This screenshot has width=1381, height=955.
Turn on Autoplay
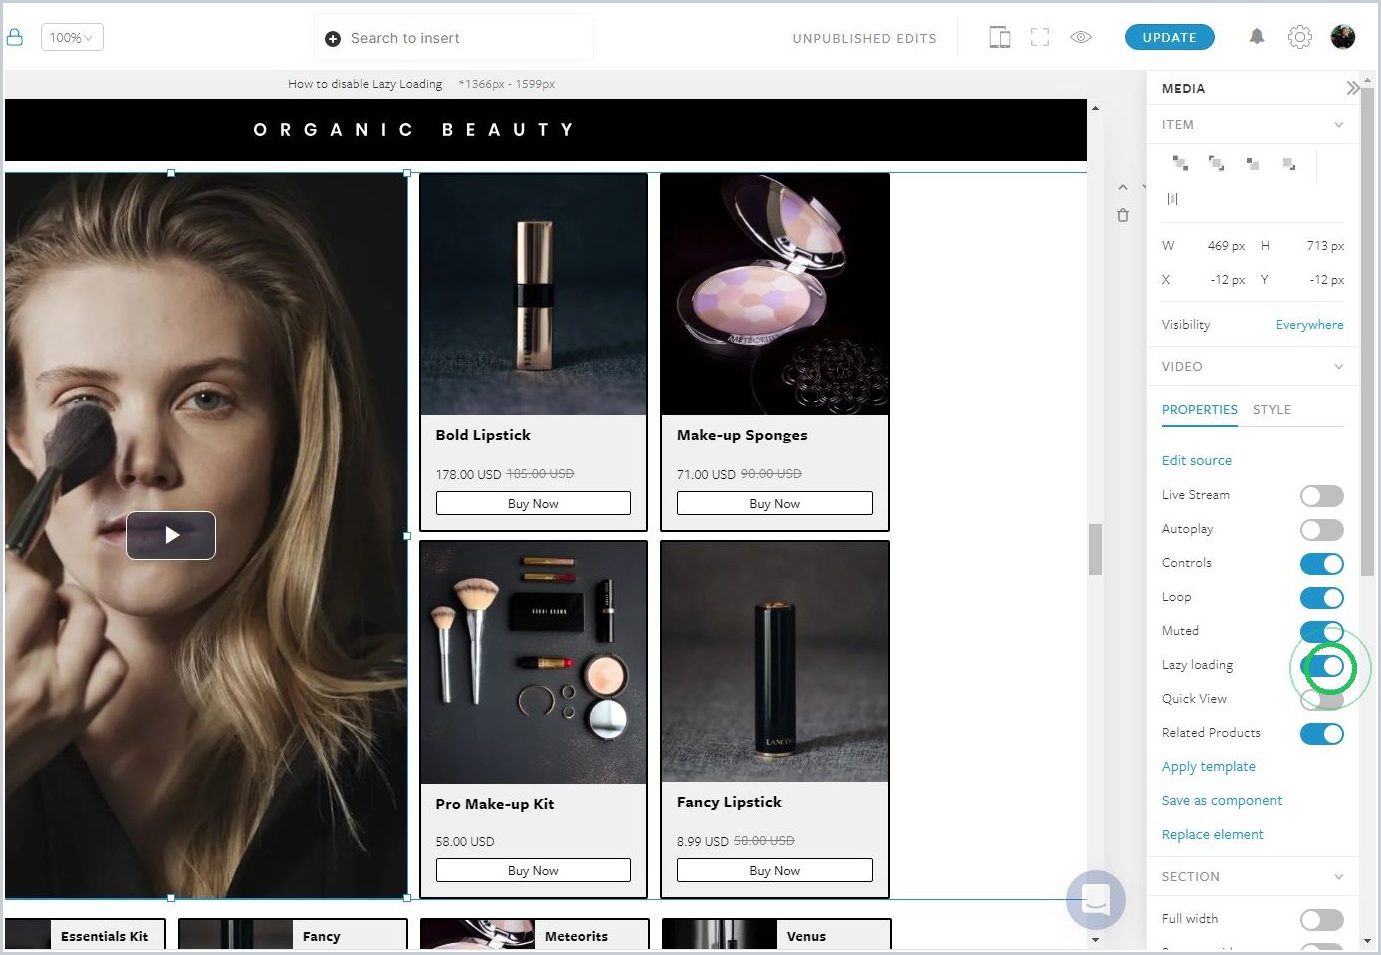[1322, 530]
